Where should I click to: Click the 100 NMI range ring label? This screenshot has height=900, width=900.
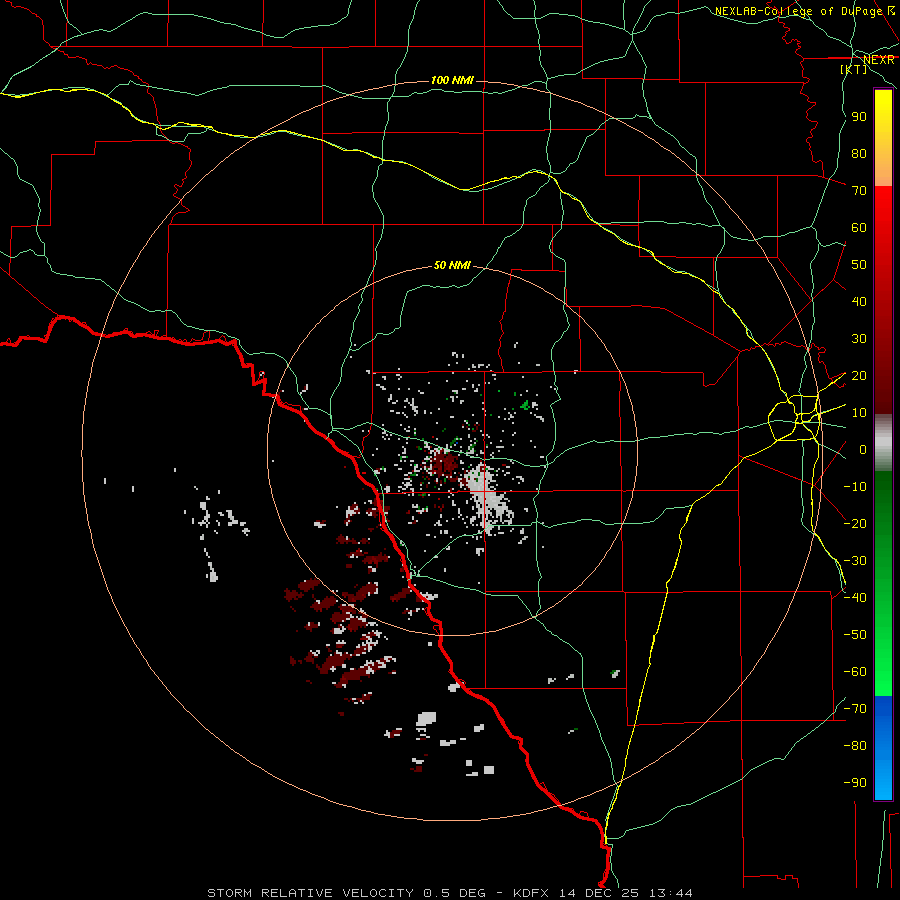point(452,80)
